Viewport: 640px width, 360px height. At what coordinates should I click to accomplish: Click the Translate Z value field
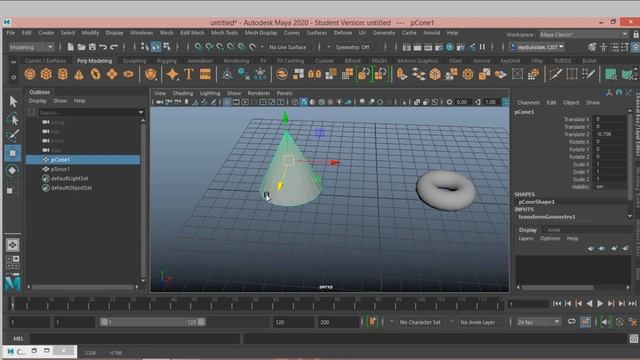610,134
